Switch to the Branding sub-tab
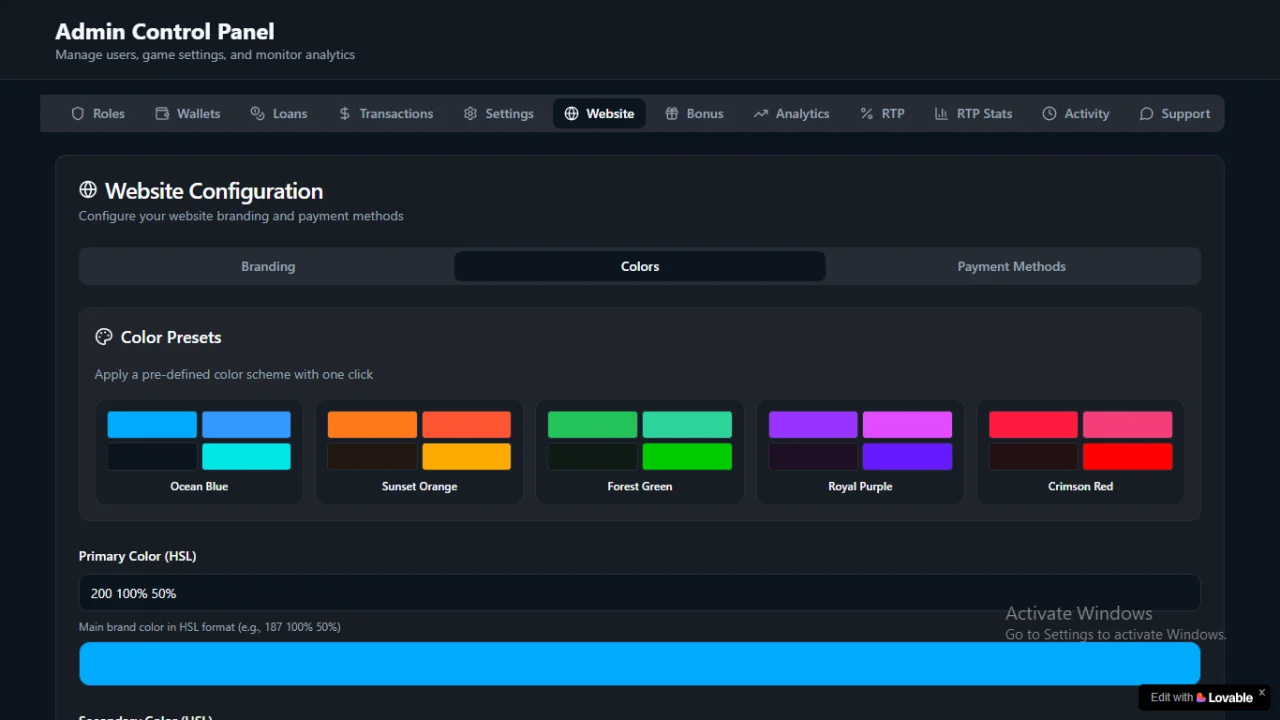1280x720 pixels. tap(268, 266)
